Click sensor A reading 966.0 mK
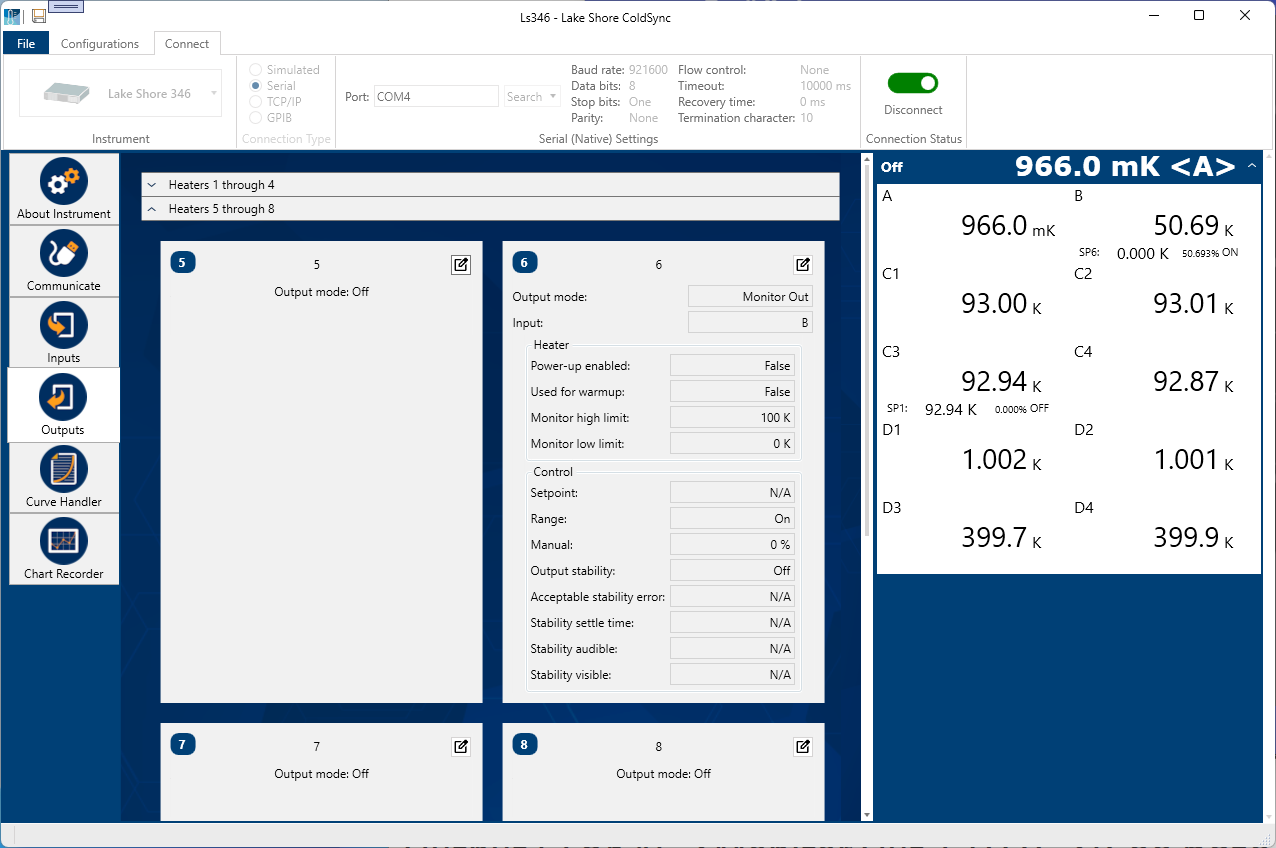 coord(1007,226)
